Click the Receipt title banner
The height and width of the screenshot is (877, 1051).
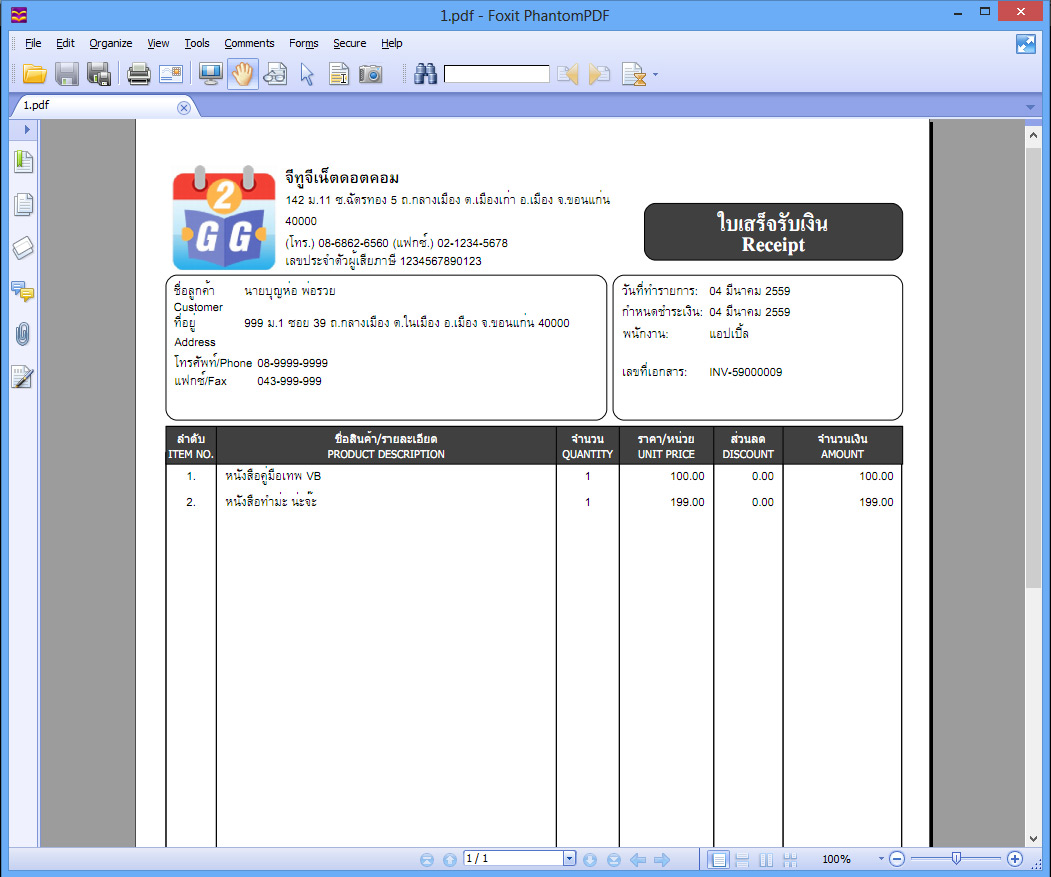coord(773,232)
